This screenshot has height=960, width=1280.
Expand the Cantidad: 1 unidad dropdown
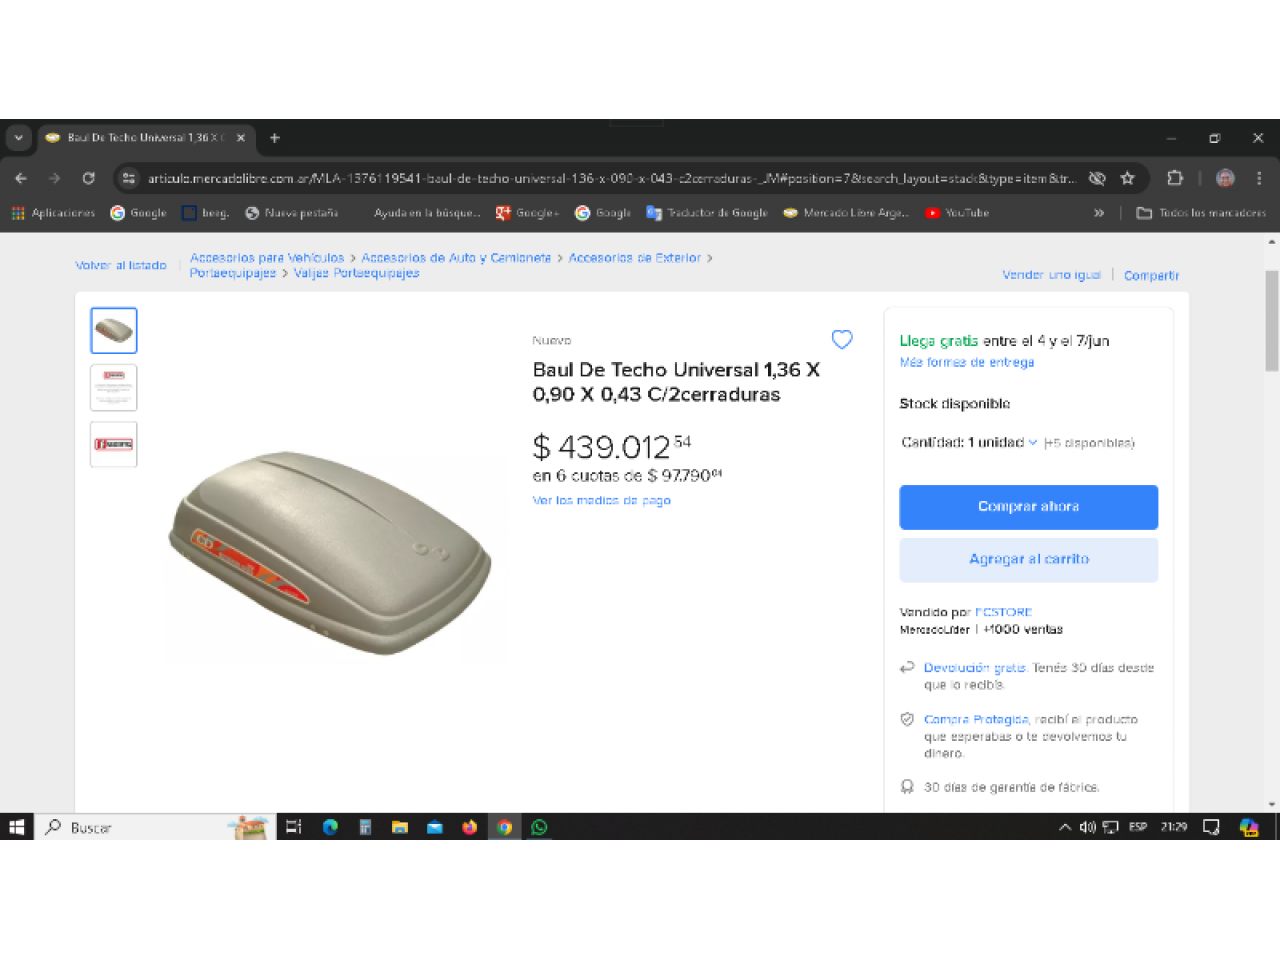(969, 442)
